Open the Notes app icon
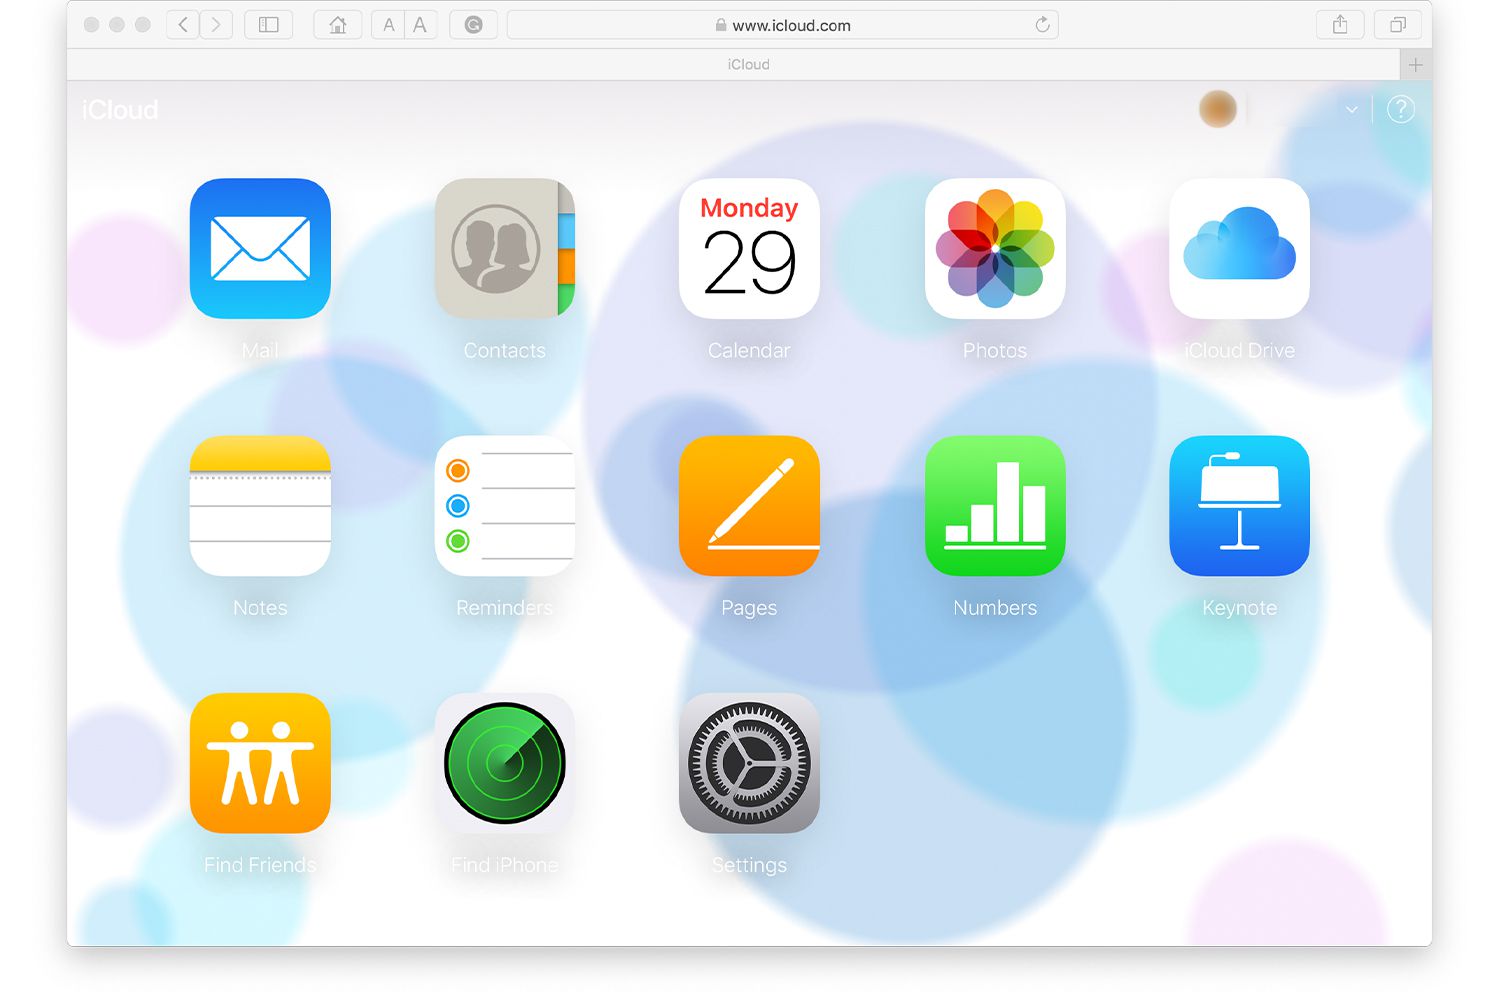Image resolution: width=1500 pixels, height=1000 pixels. click(260, 505)
